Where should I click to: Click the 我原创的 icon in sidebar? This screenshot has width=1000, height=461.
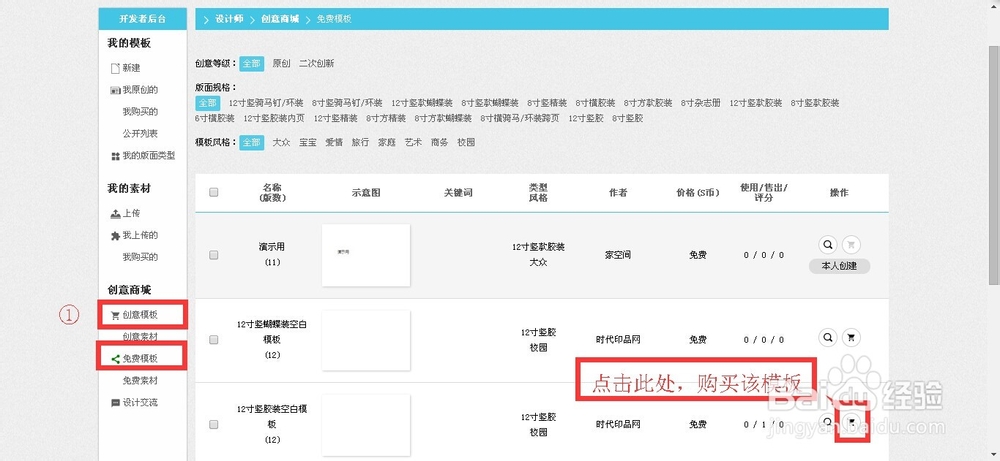coord(115,91)
